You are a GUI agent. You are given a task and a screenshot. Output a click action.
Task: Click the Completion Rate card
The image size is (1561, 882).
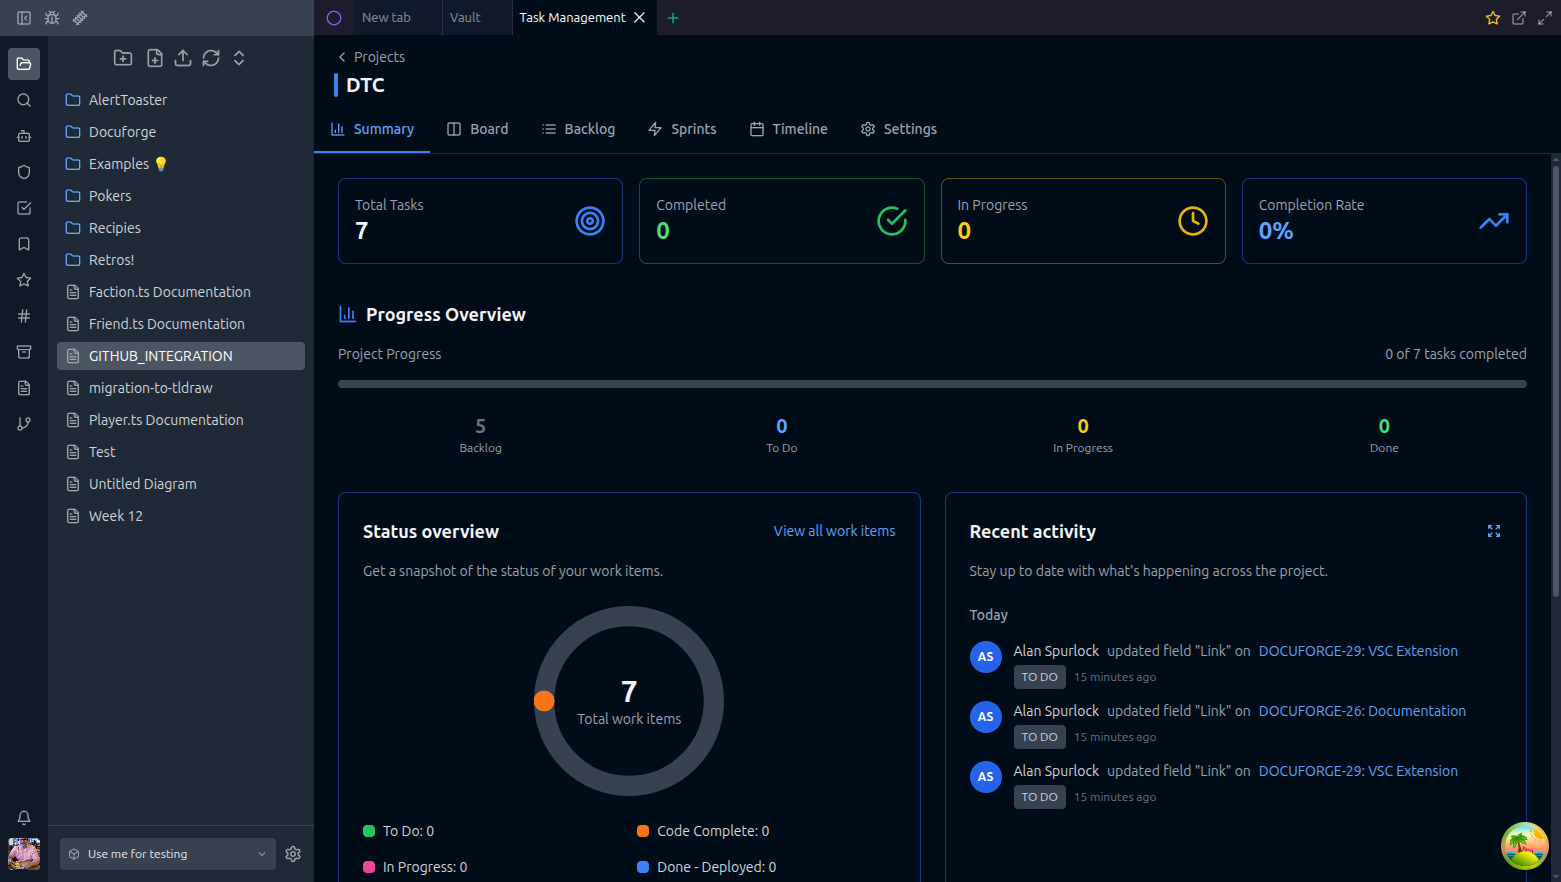1384,221
